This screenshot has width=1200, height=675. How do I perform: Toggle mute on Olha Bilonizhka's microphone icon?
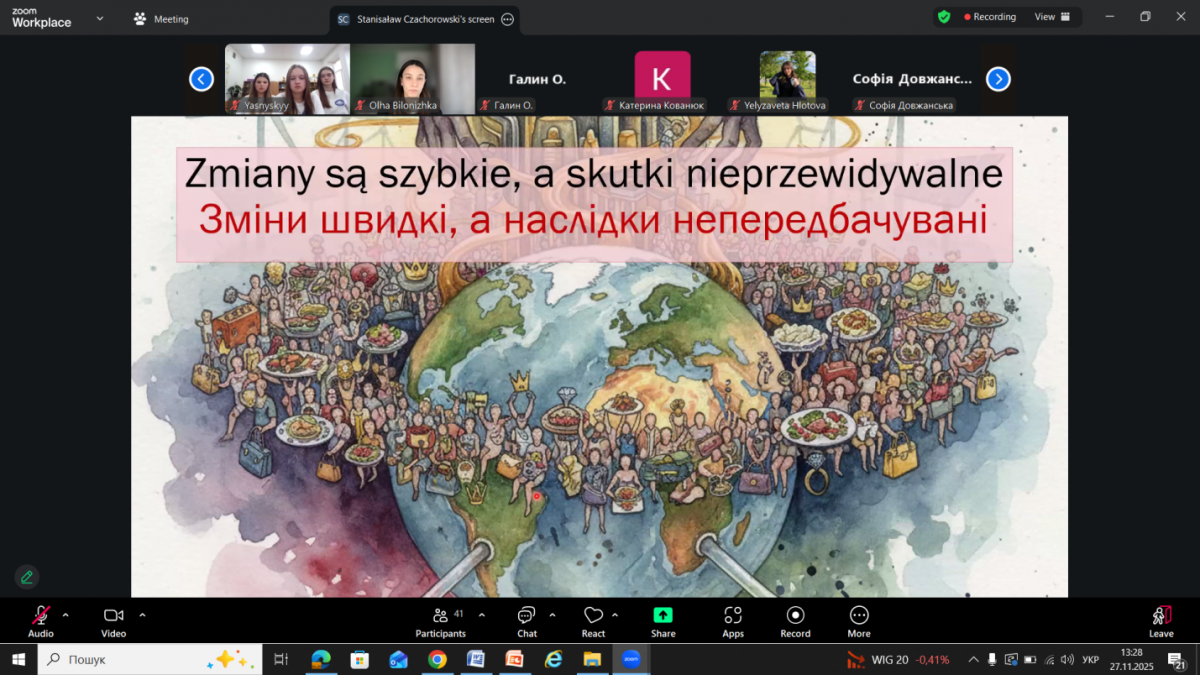(x=360, y=104)
